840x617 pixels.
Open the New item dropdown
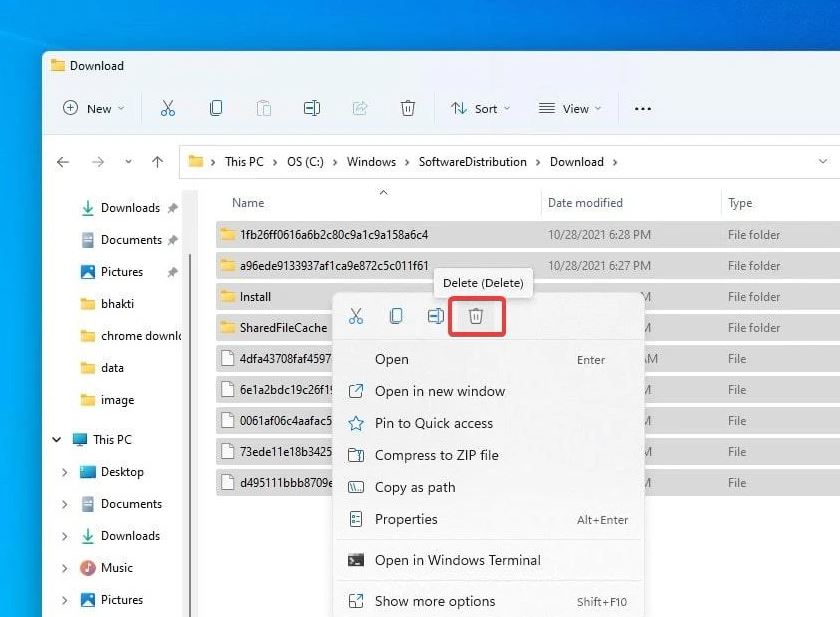pos(94,108)
